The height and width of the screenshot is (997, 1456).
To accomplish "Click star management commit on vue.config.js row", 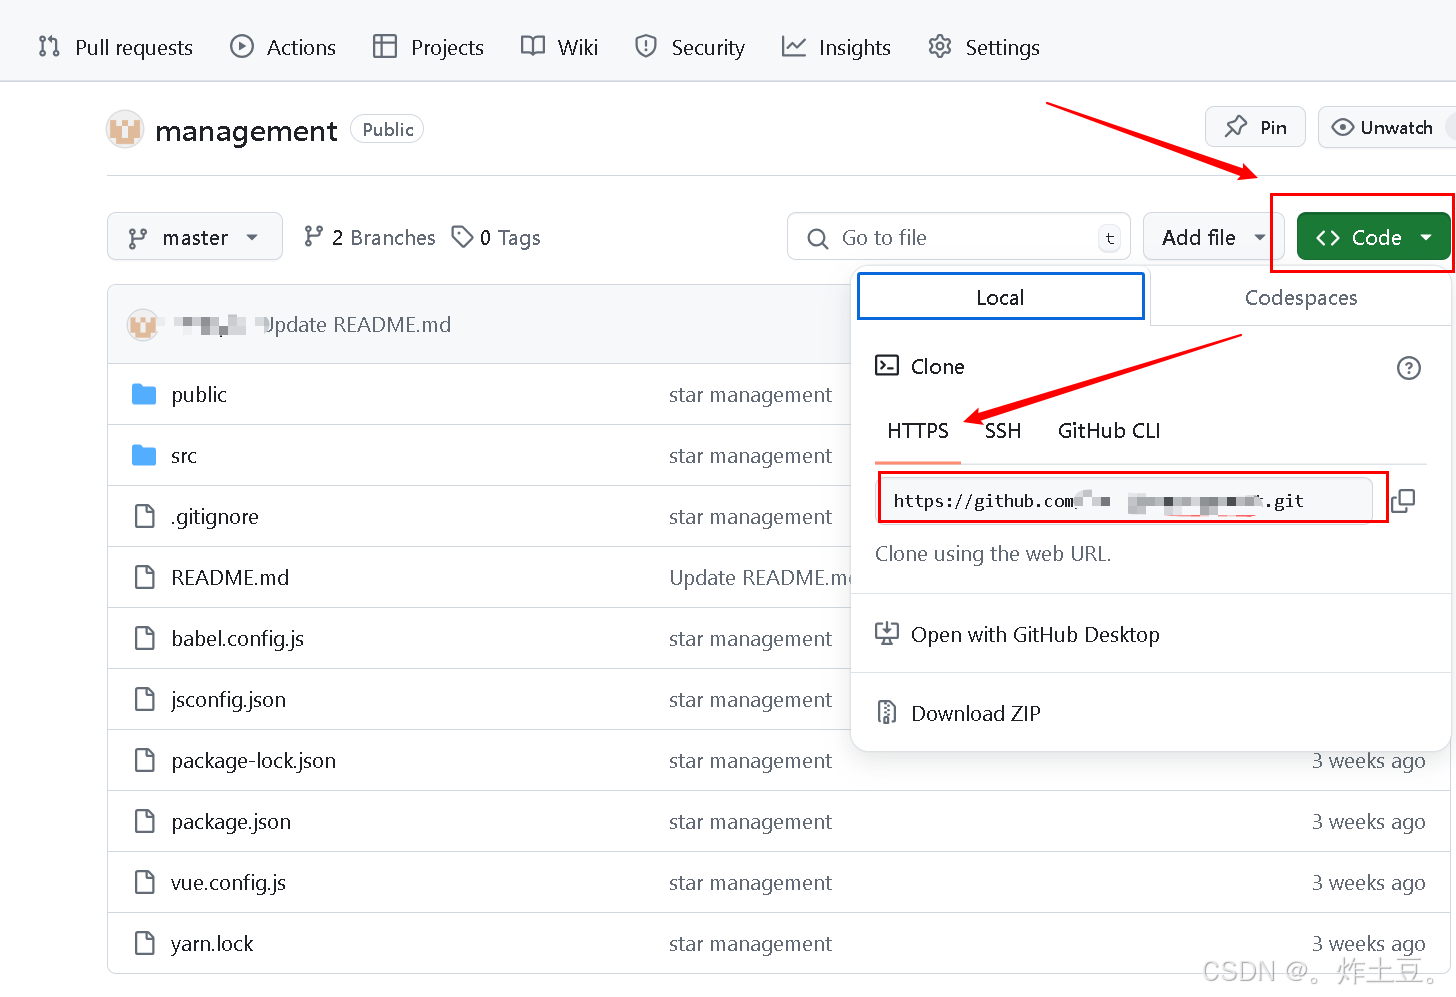I will 750,883.
